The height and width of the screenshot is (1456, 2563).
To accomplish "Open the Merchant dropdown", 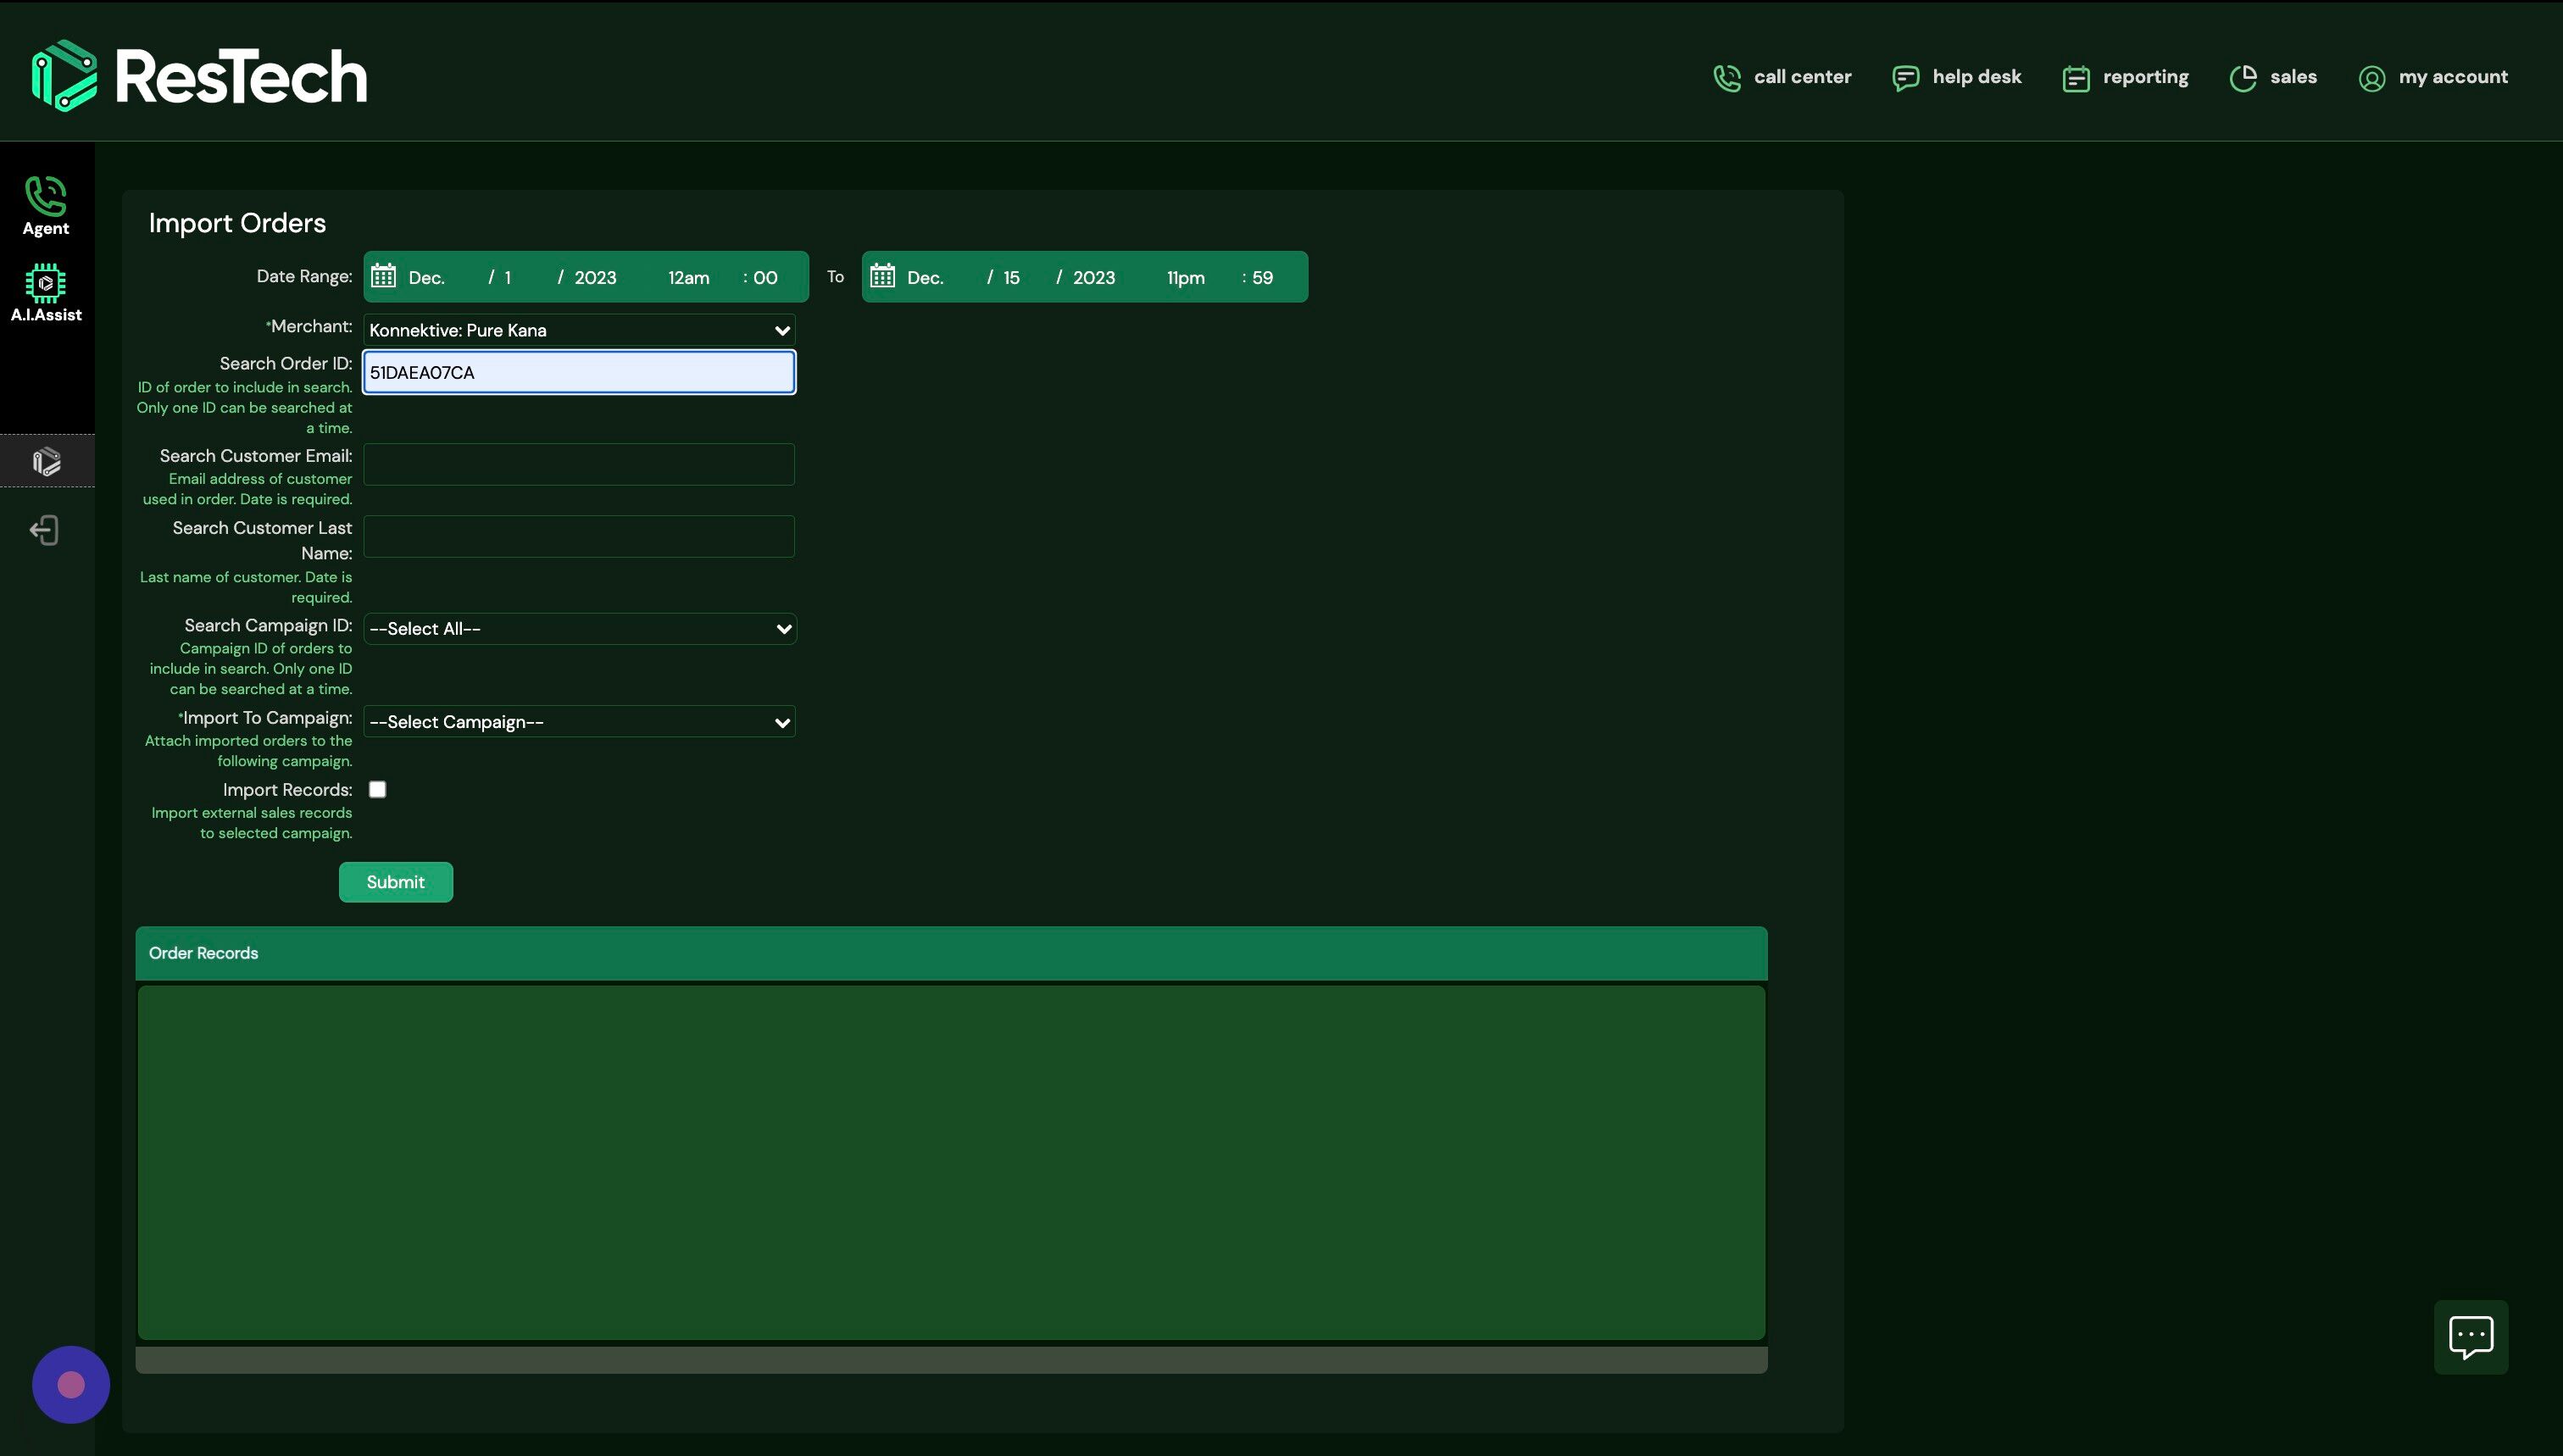I will coord(578,330).
